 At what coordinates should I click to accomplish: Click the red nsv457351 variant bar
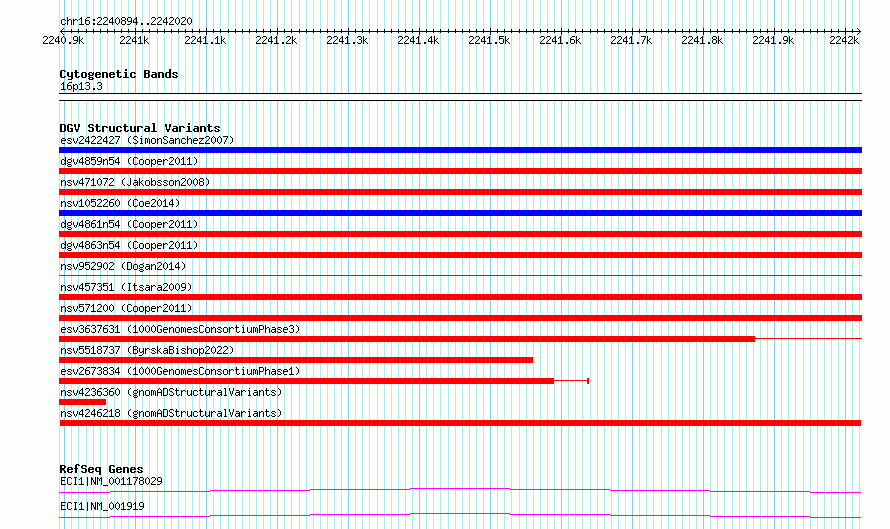[460, 297]
